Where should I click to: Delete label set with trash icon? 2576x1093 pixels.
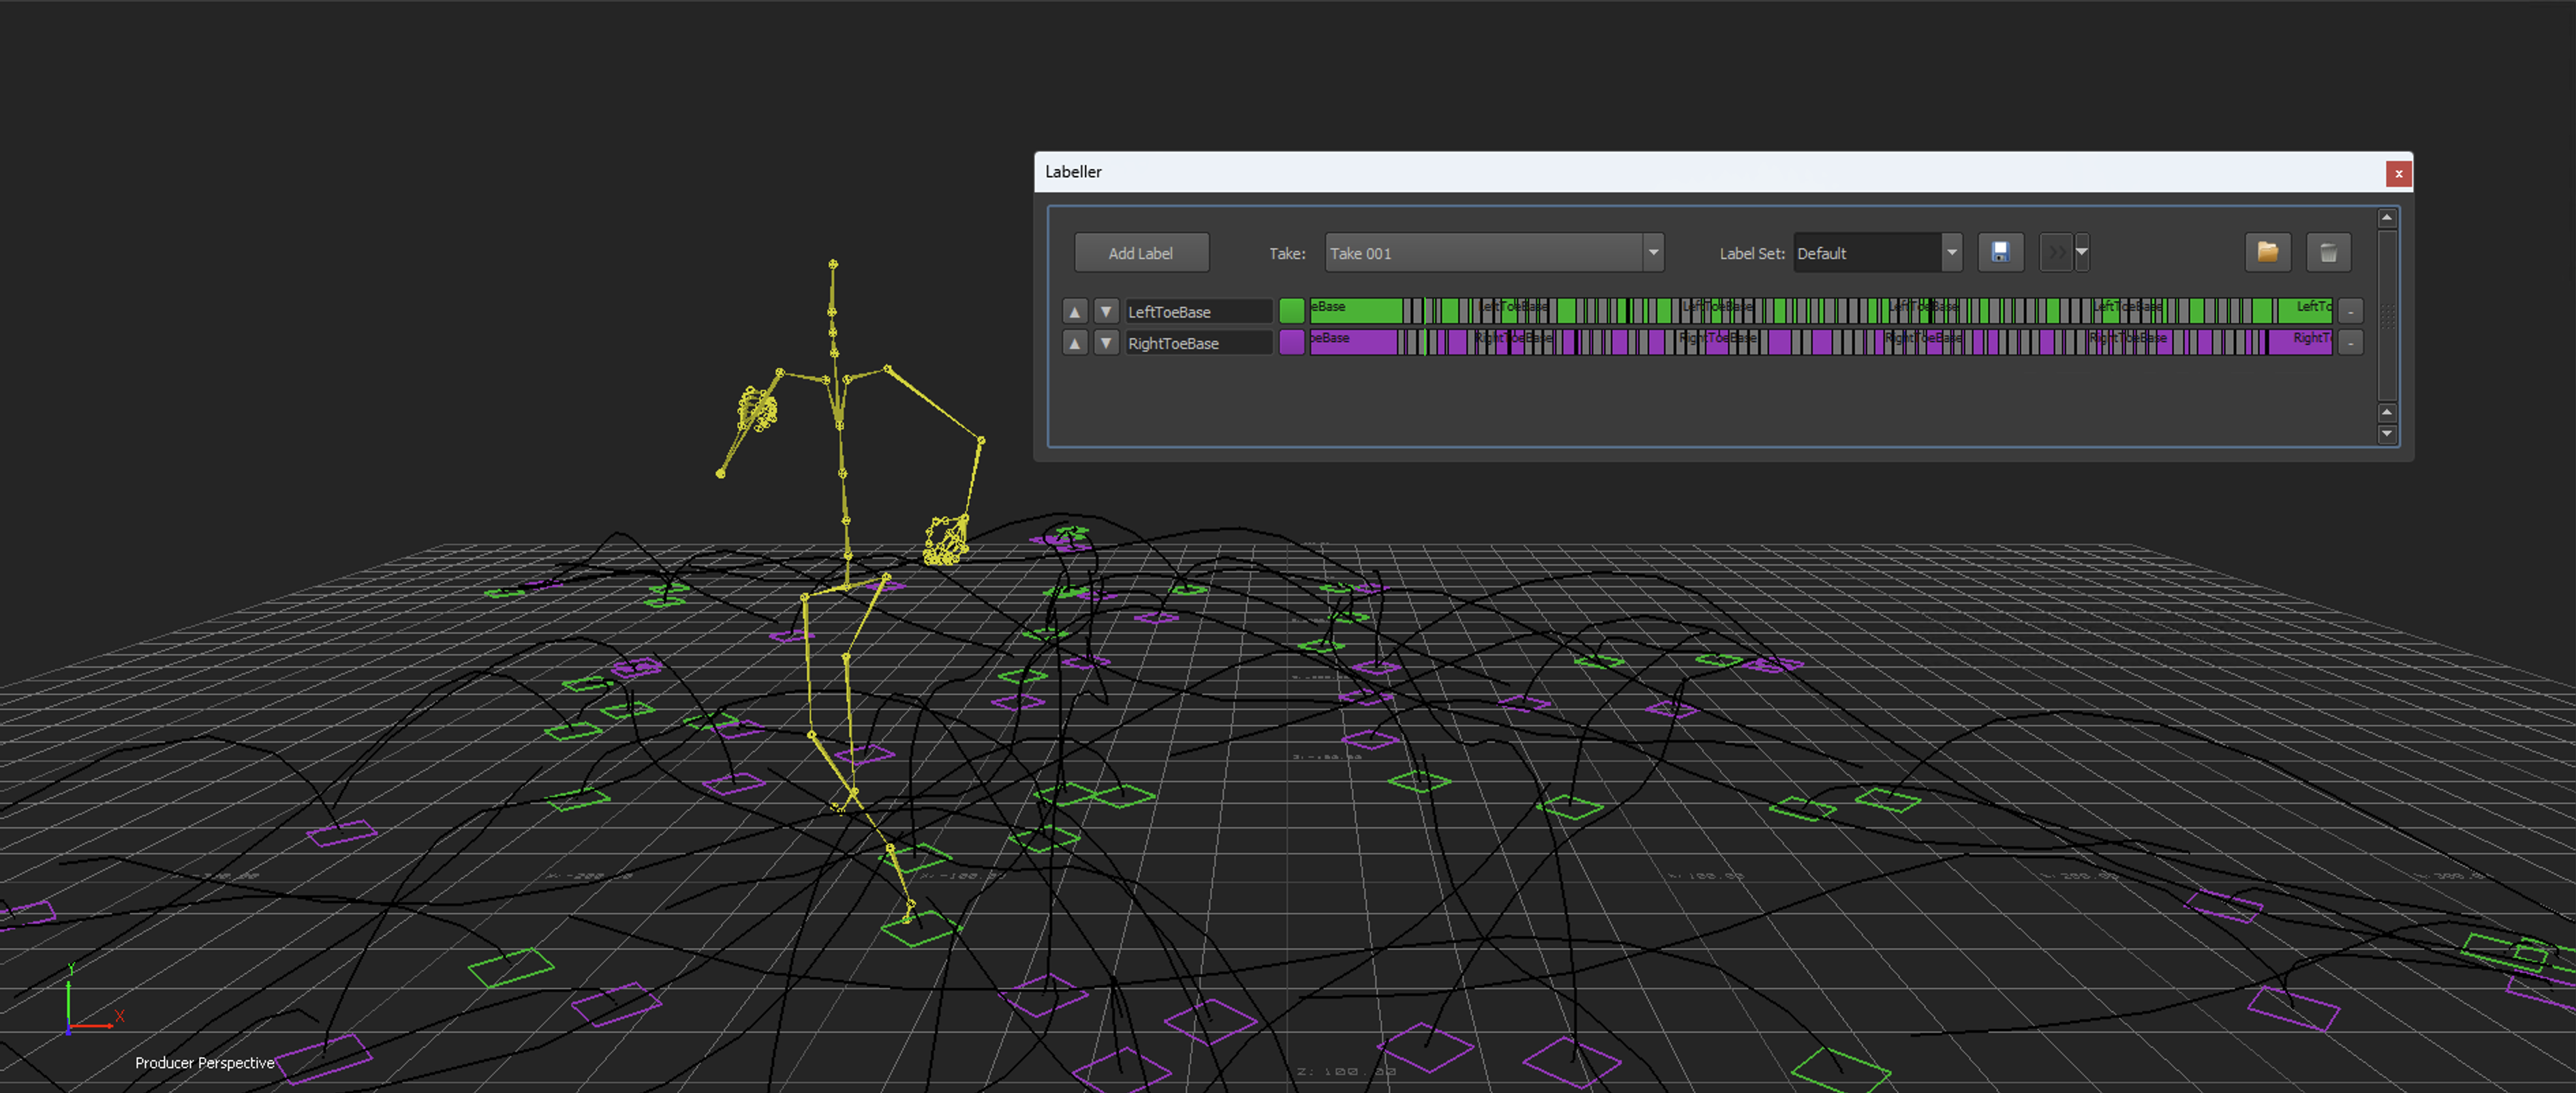coord(2328,253)
